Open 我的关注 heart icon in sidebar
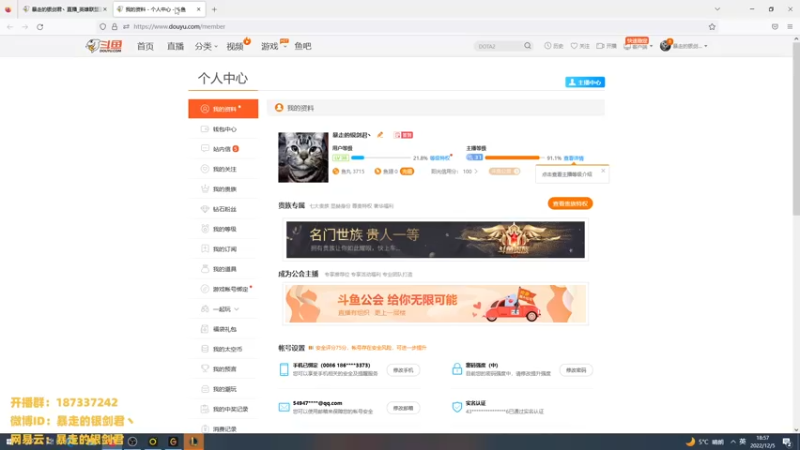The image size is (800, 450). tap(205, 169)
